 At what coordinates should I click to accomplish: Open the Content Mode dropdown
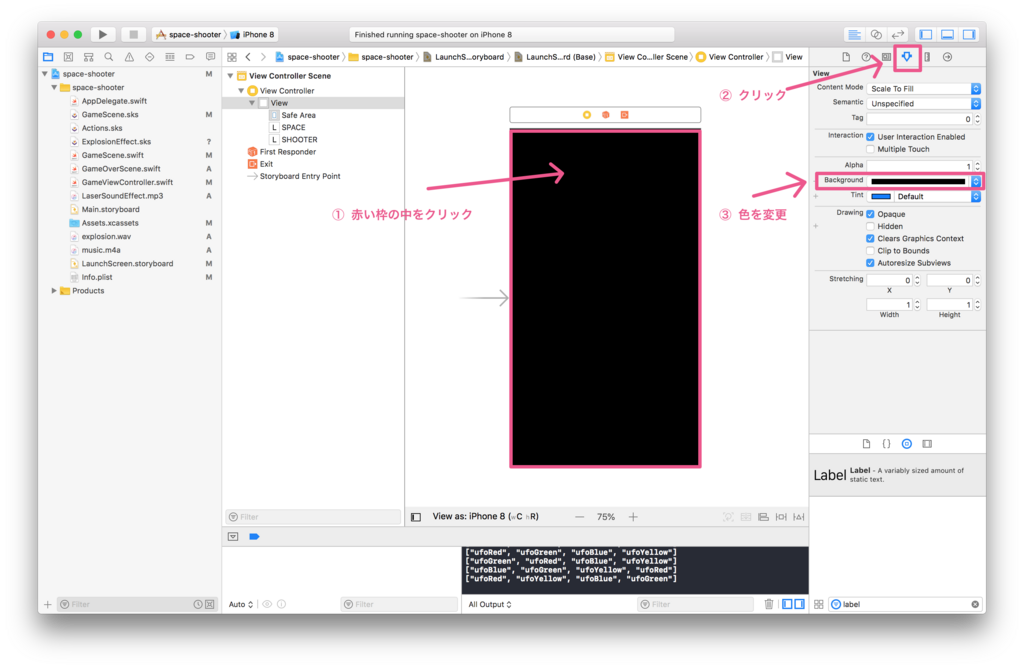click(x=922, y=88)
